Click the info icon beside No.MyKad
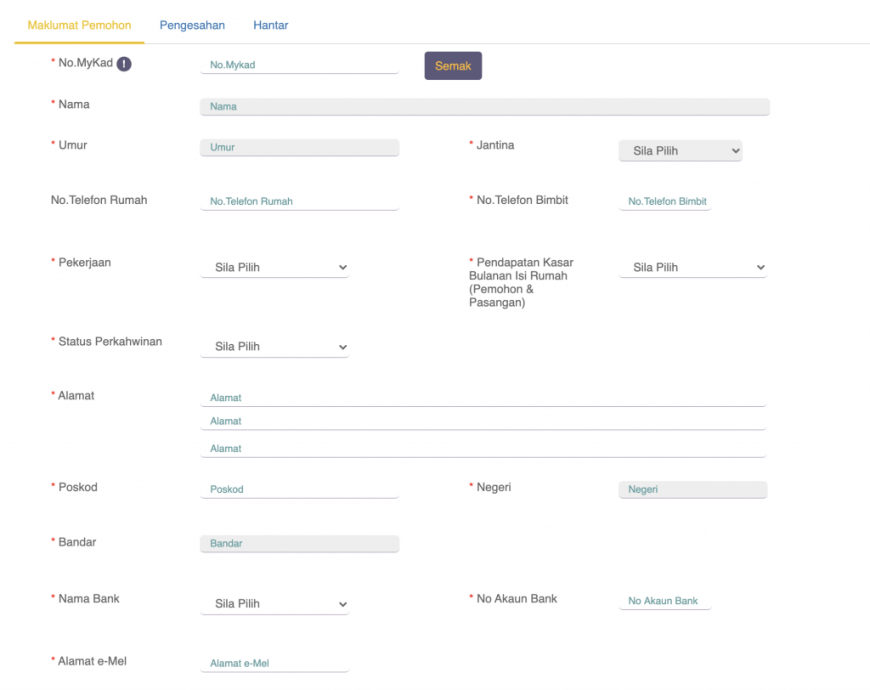This screenshot has height=690, width=870. coord(124,64)
